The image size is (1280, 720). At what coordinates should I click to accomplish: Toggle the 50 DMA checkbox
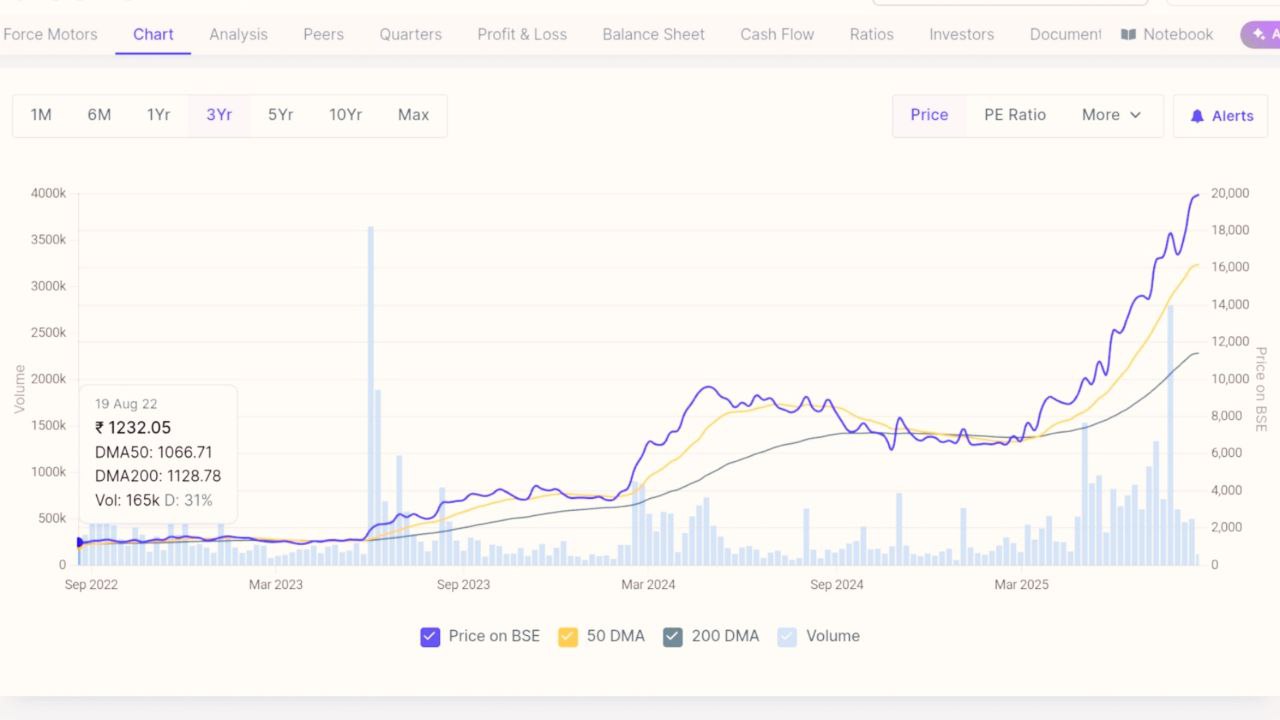click(568, 636)
